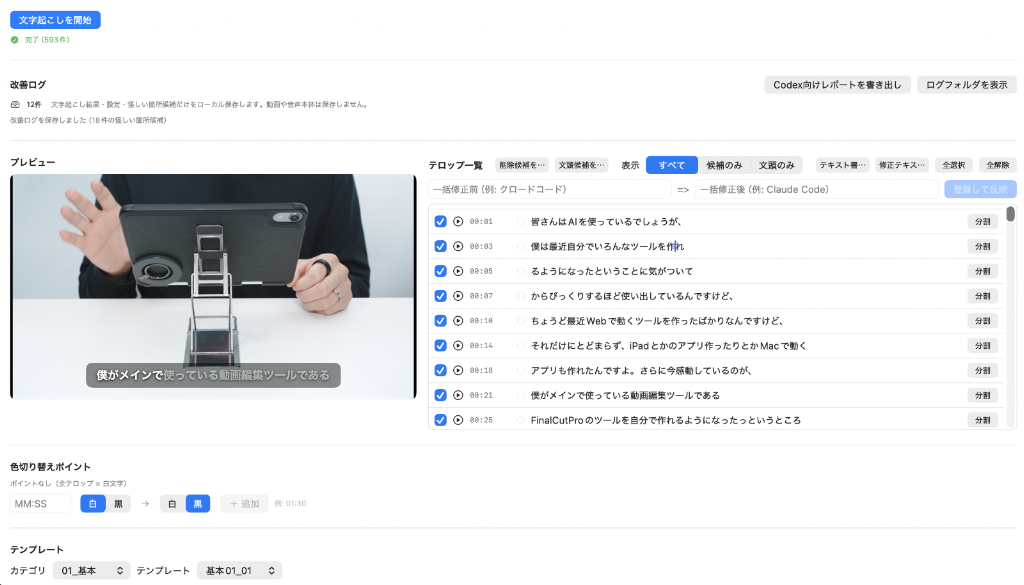Split the 00:01 telop with 分割

coord(982,221)
